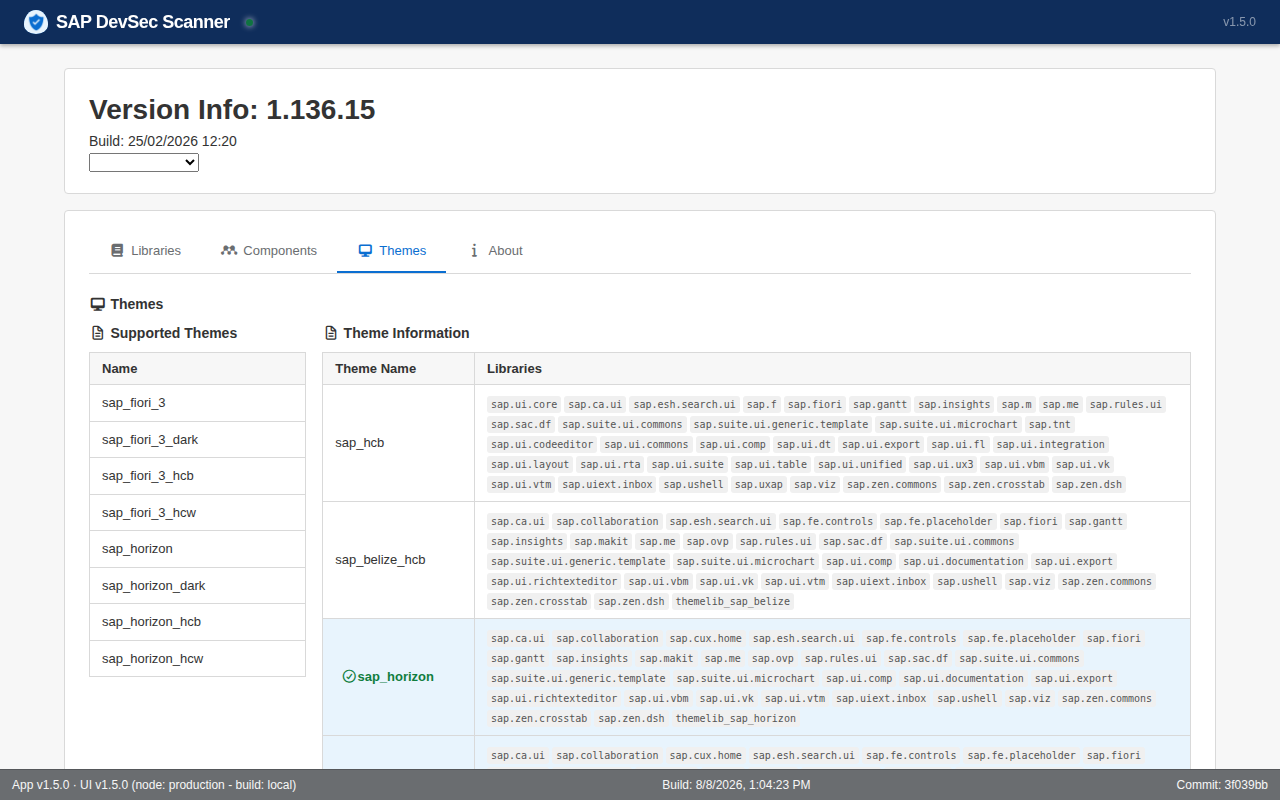This screenshot has height=800, width=1280.
Task: Click sap.ui.documentation tag in sap_belize_hcb row
Action: click(964, 562)
